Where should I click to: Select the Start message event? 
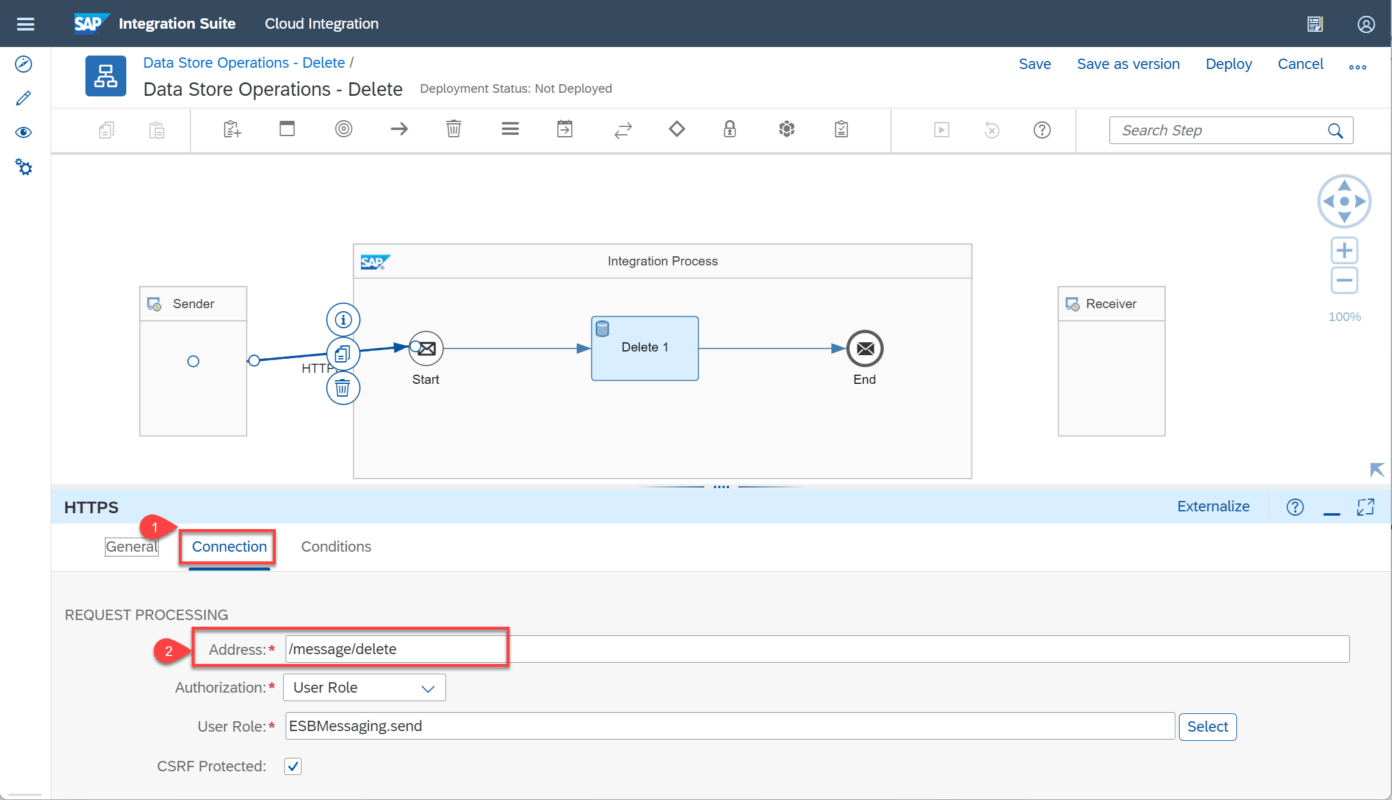click(x=426, y=348)
